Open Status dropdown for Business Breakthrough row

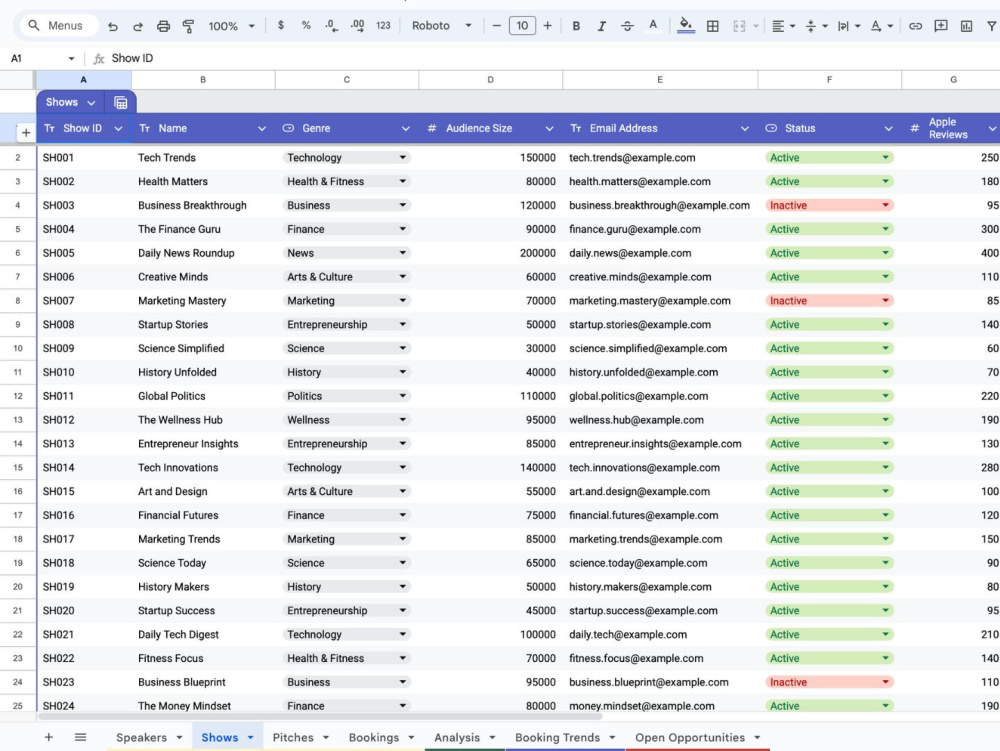pyautogui.click(x=885, y=205)
